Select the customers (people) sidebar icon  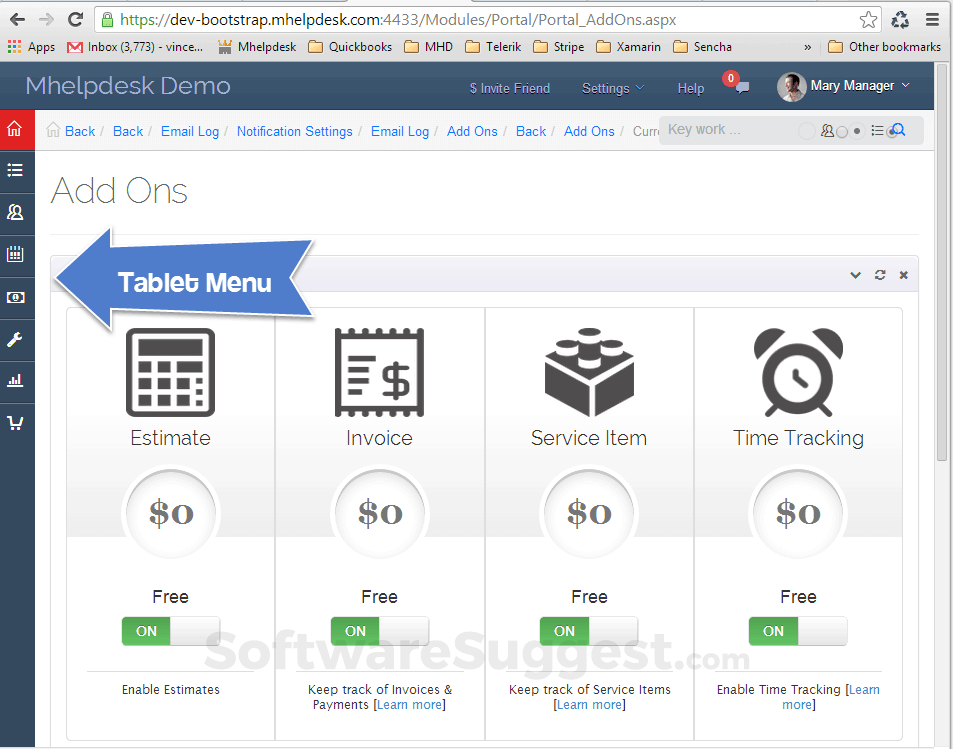(16, 212)
